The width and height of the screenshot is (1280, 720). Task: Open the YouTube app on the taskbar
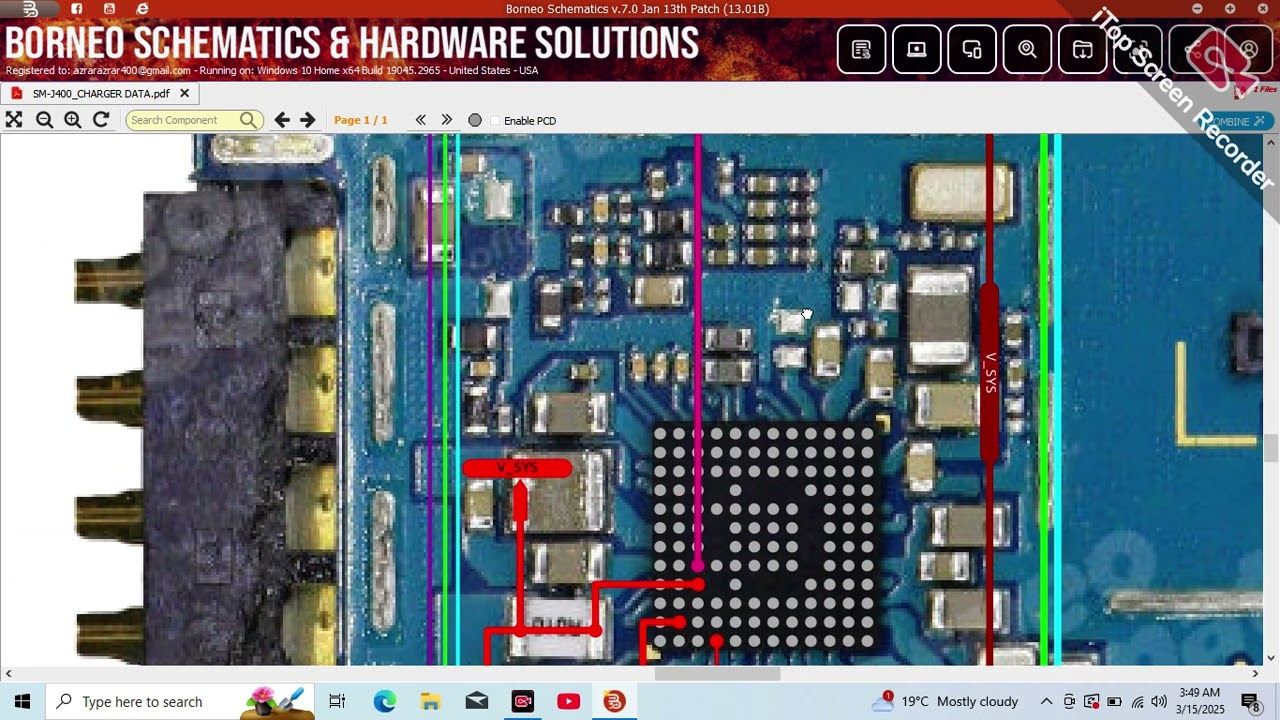tap(569, 701)
